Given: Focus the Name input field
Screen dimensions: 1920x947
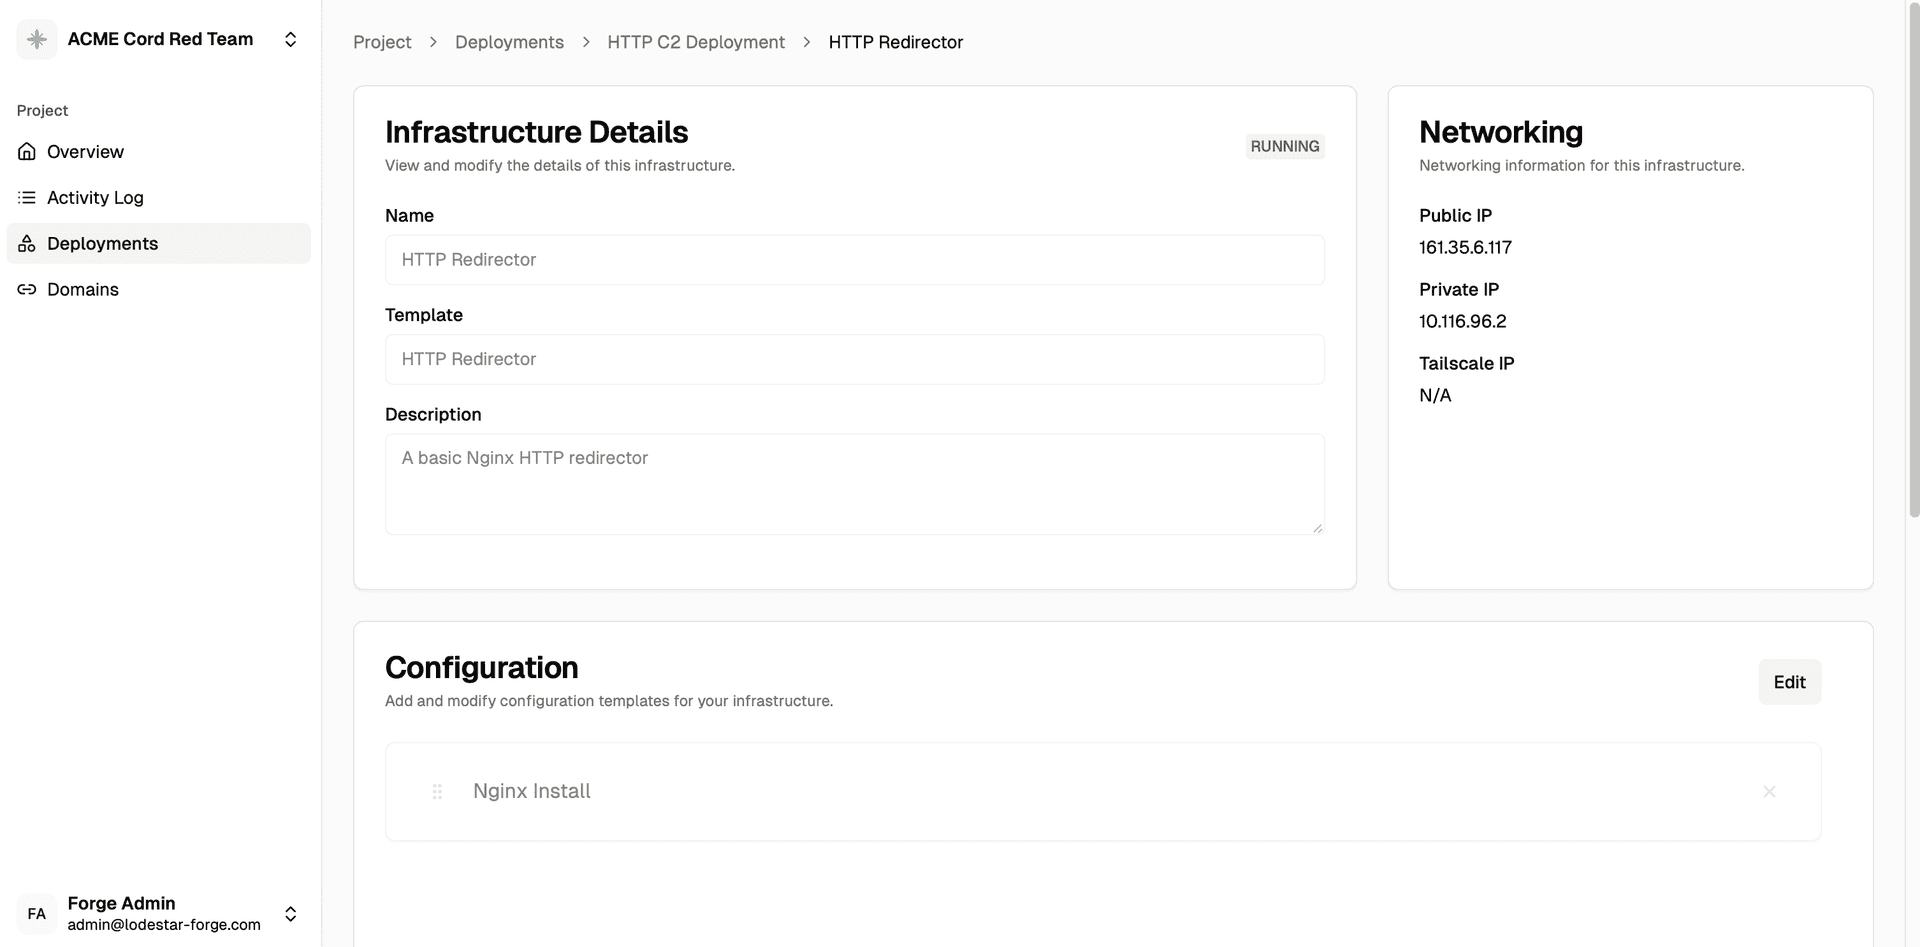Looking at the screenshot, I should [855, 260].
